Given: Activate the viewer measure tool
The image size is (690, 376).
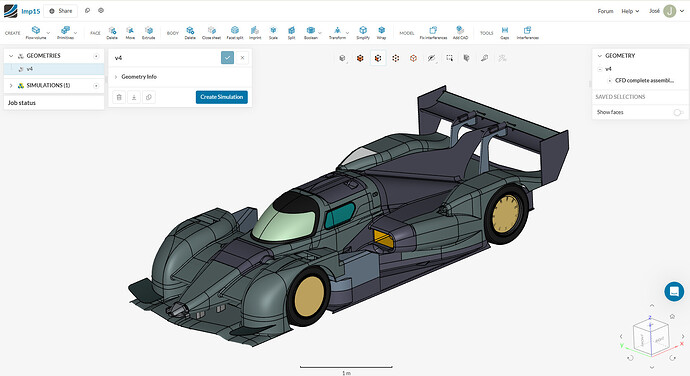Looking at the screenshot, I should pyautogui.click(x=484, y=58).
